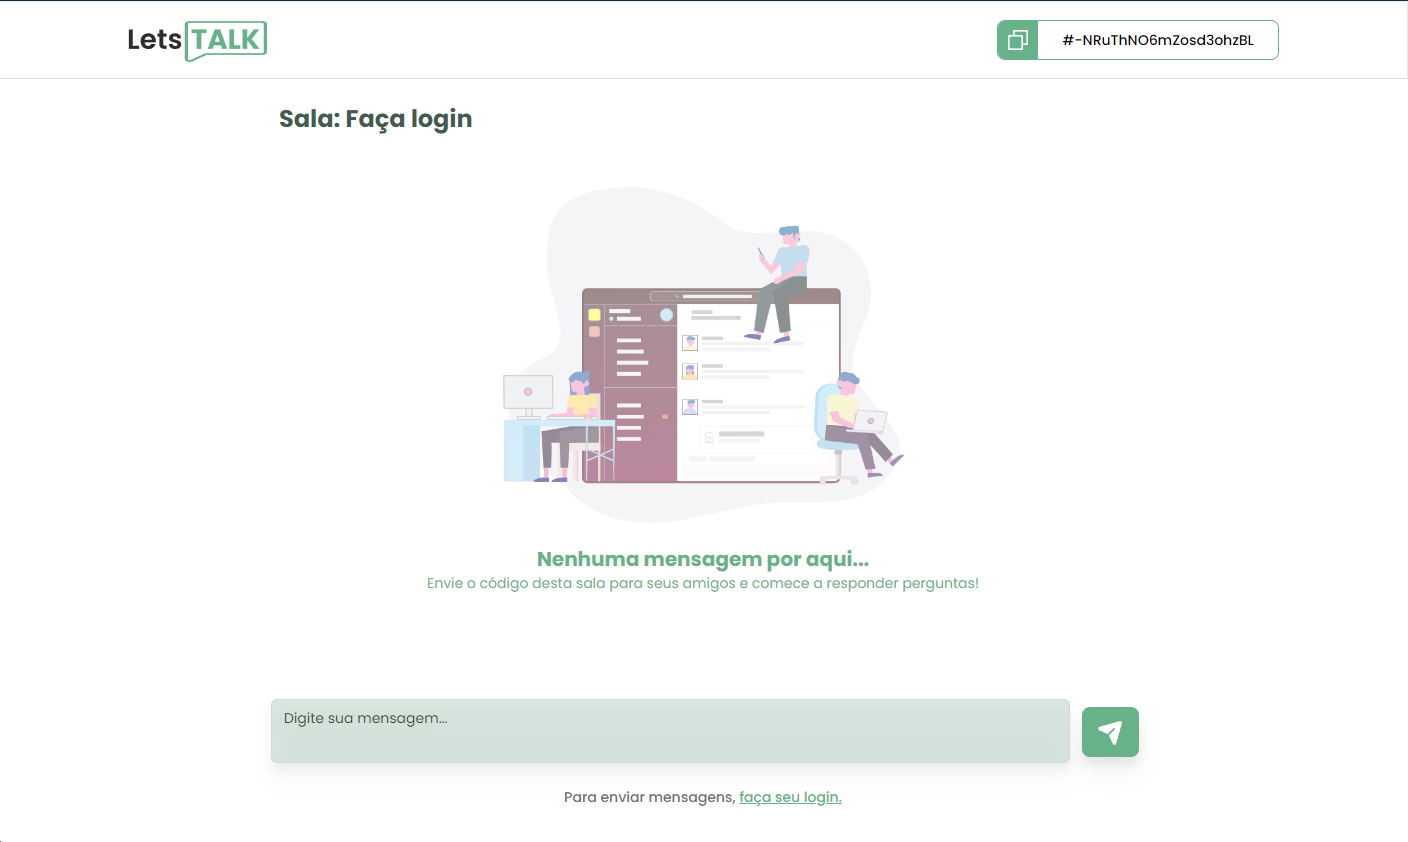Click the 'Sala: Faça login' heading
The image size is (1408, 842).
(x=376, y=119)
